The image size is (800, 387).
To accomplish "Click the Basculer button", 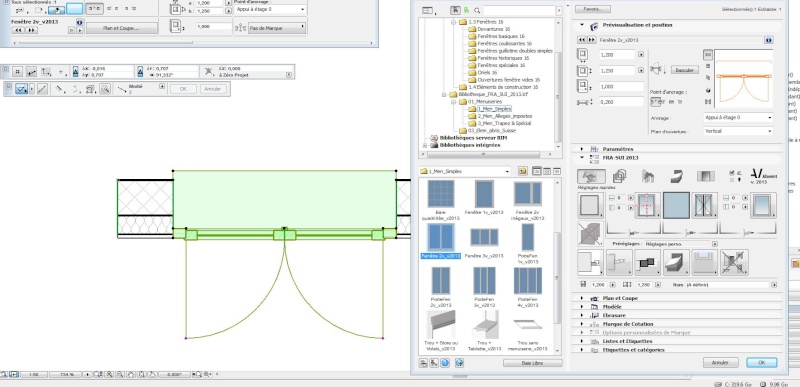I will tap(684, 70).
